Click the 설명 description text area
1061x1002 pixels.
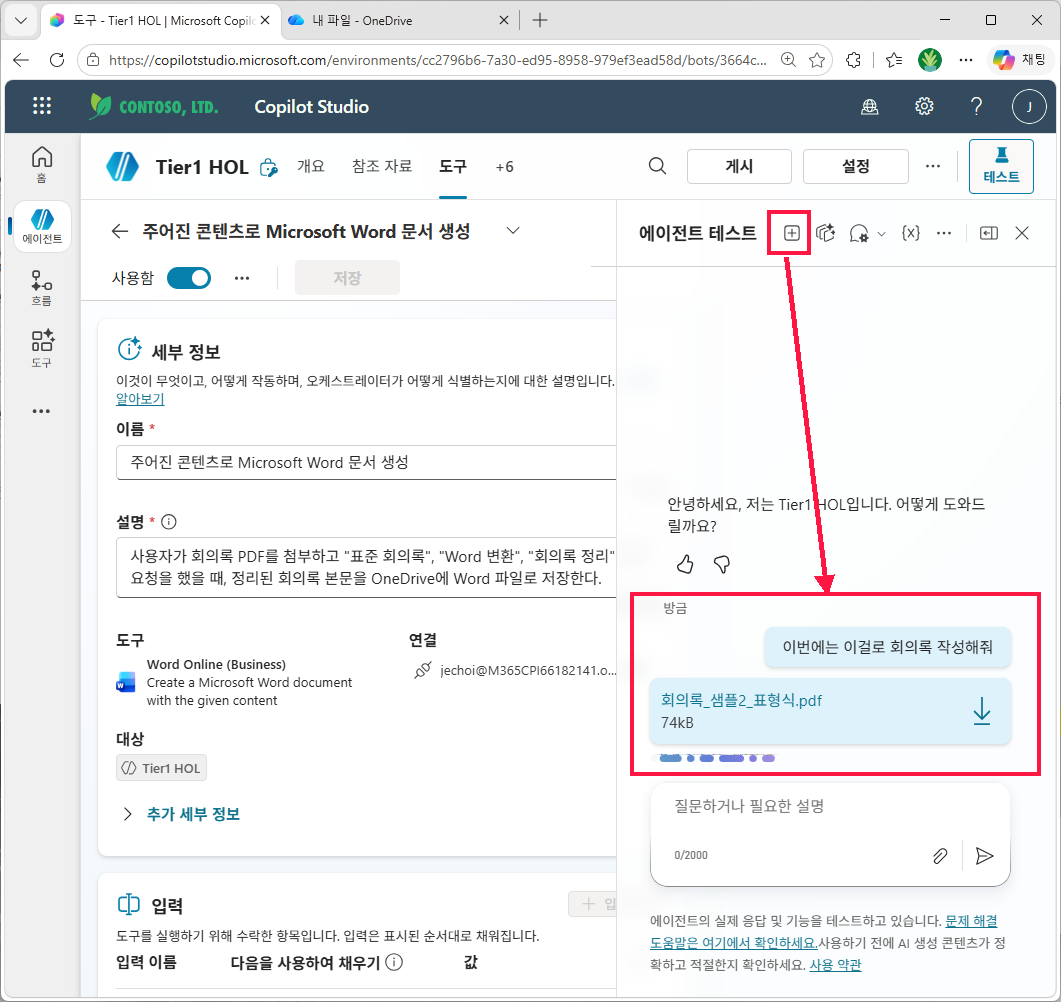[x=366, y=567]
